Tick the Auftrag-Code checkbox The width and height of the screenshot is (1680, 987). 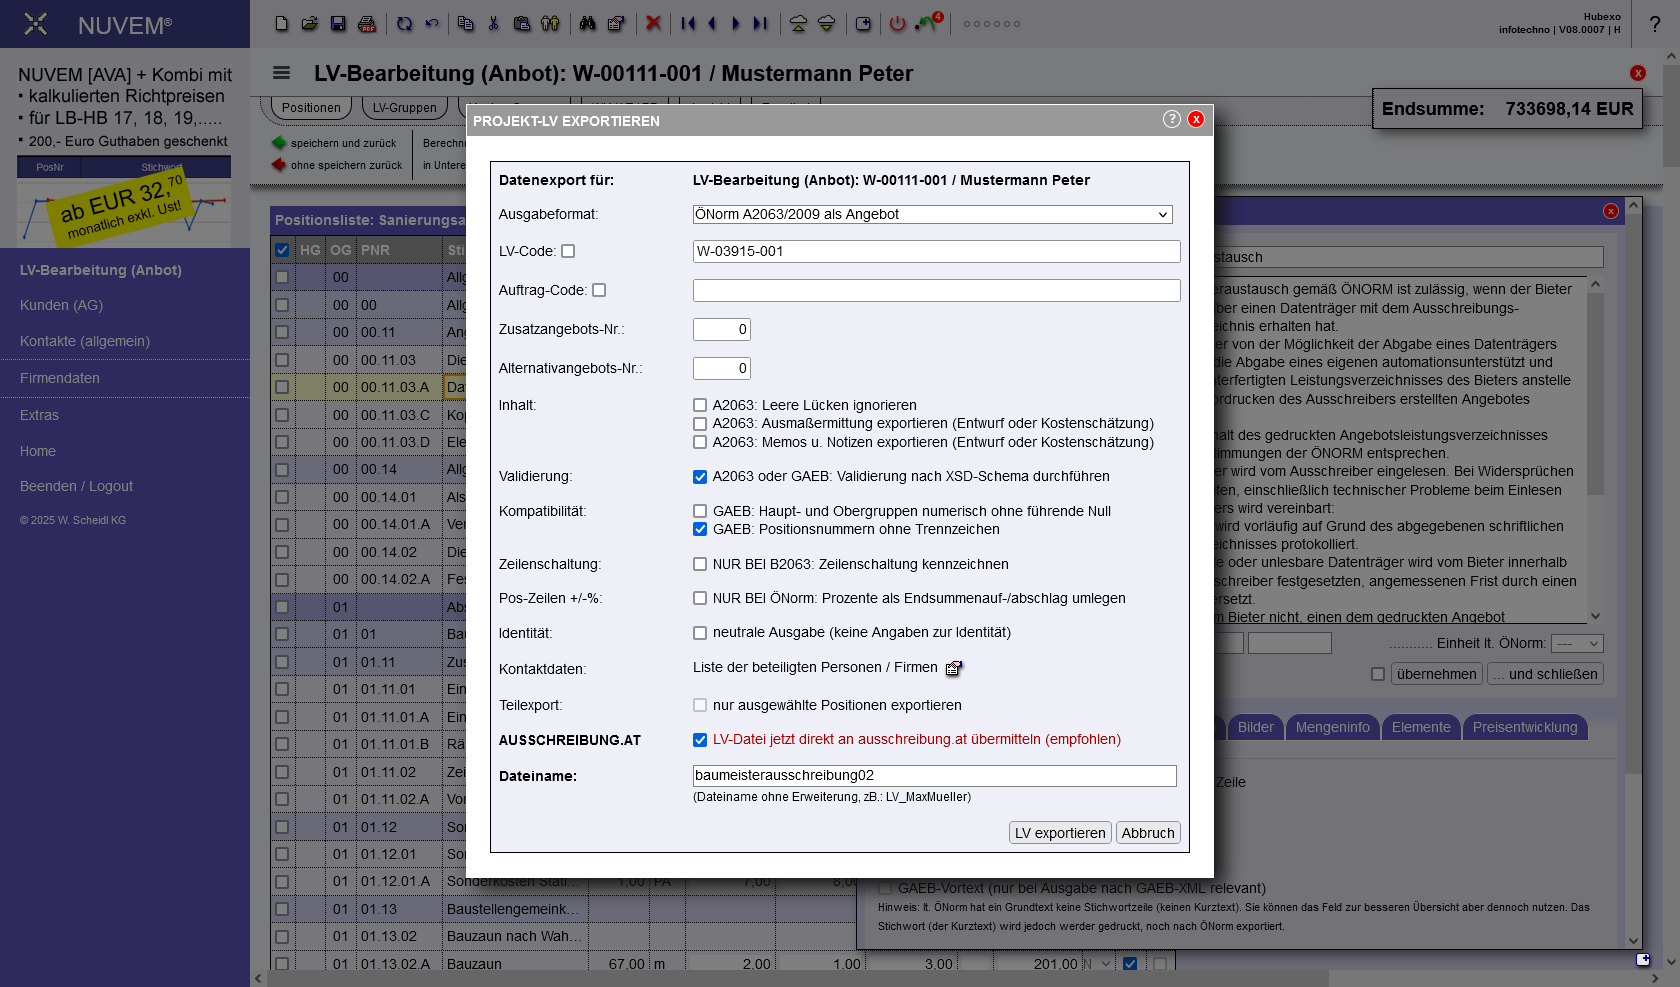tap(599, 290)
